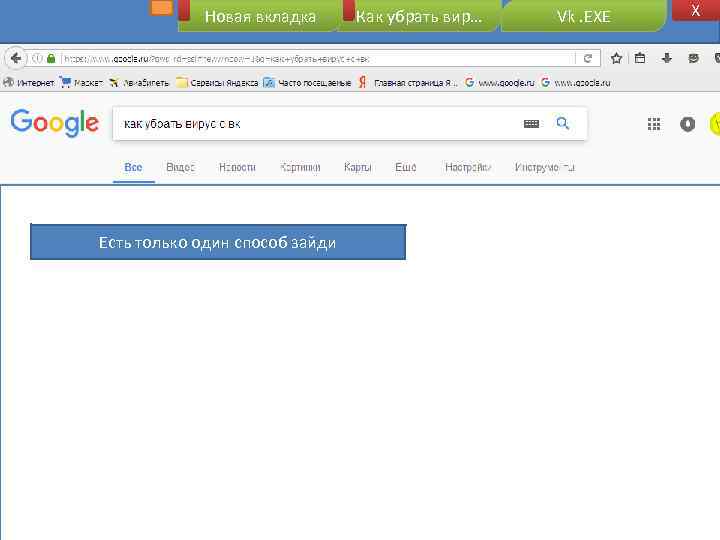Open the yellow Google account avatar
Image resolution: width=720 pixels, height=540 pixels.
[715, 124]
